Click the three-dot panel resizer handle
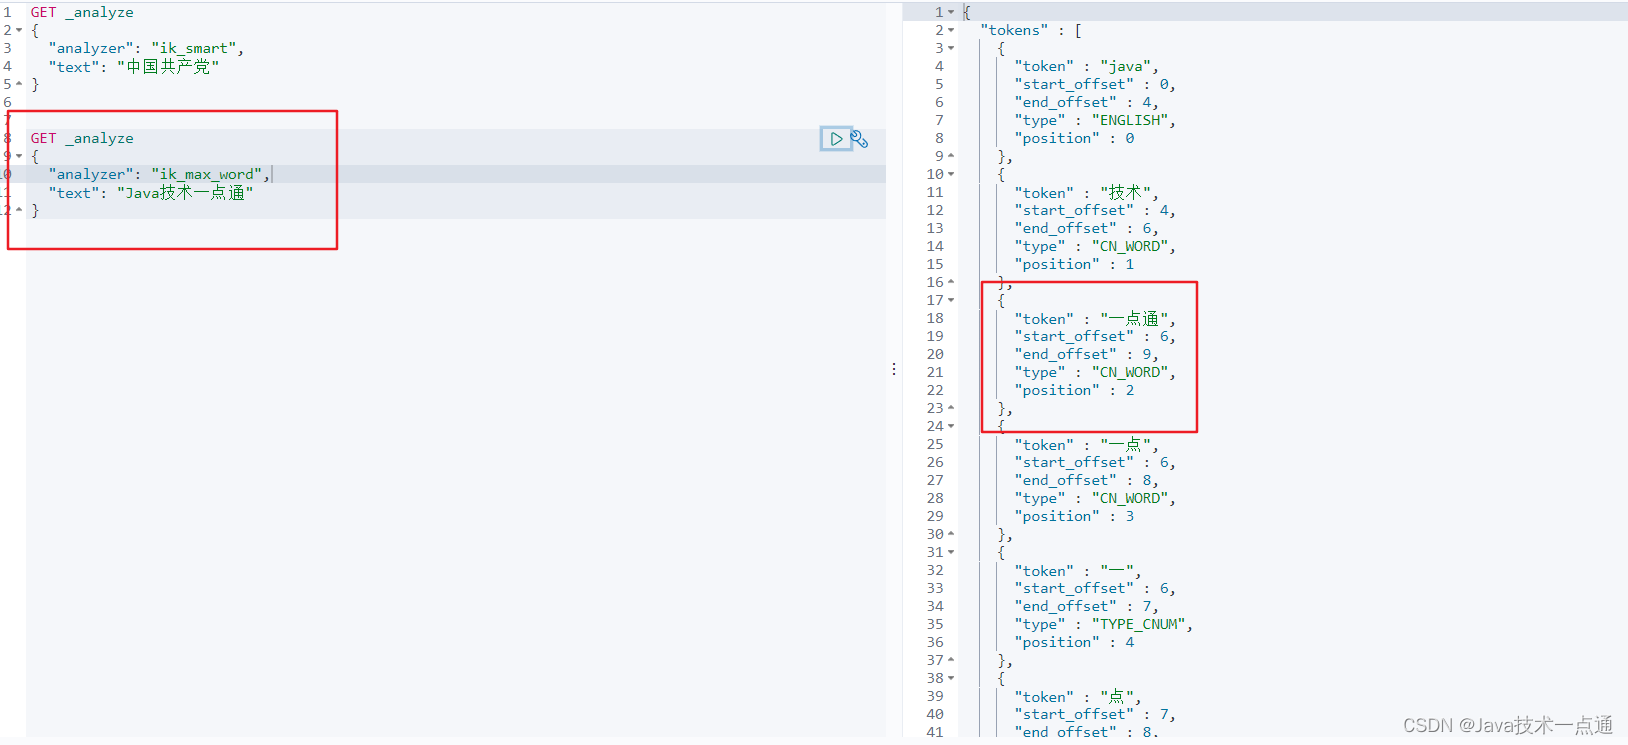The width and height of the screenshot is (1628, 745). point(894,369)
